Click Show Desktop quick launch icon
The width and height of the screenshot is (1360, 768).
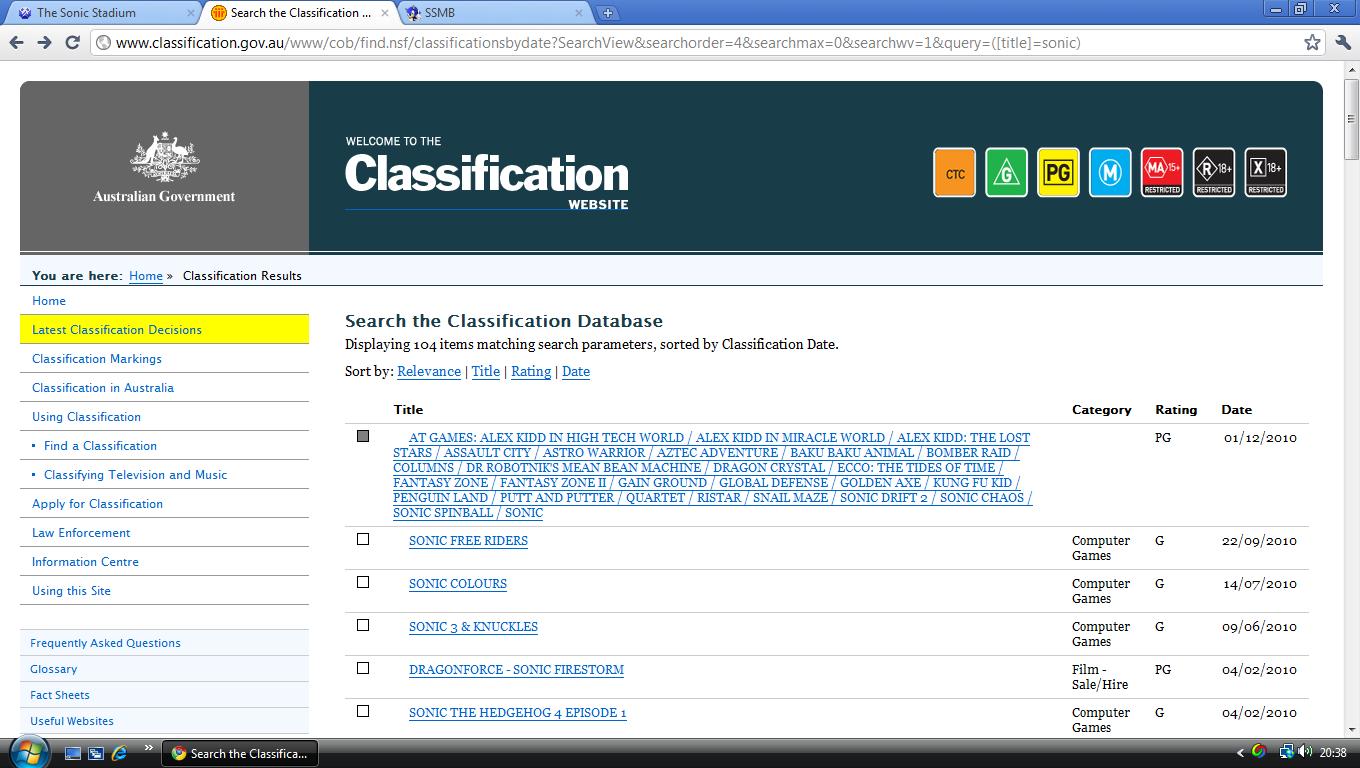(x=73, y=753)
